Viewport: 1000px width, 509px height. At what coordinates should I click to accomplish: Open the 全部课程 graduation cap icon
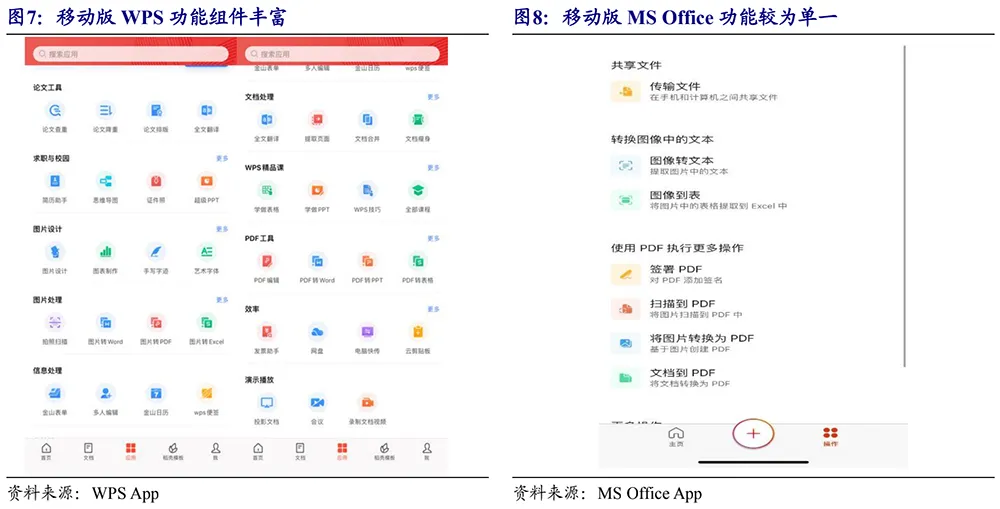418,191
